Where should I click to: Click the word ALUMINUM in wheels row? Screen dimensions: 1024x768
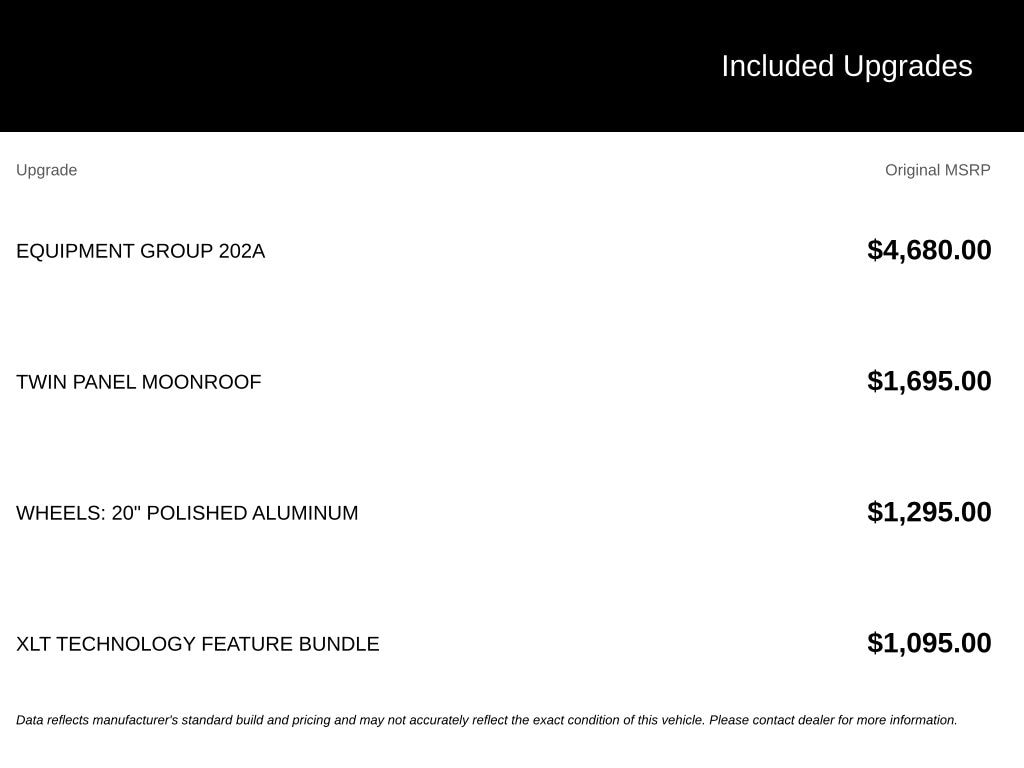305,513
